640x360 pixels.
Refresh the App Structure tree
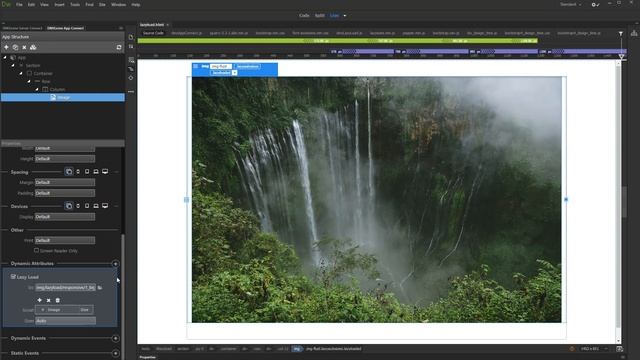point(119,47)
